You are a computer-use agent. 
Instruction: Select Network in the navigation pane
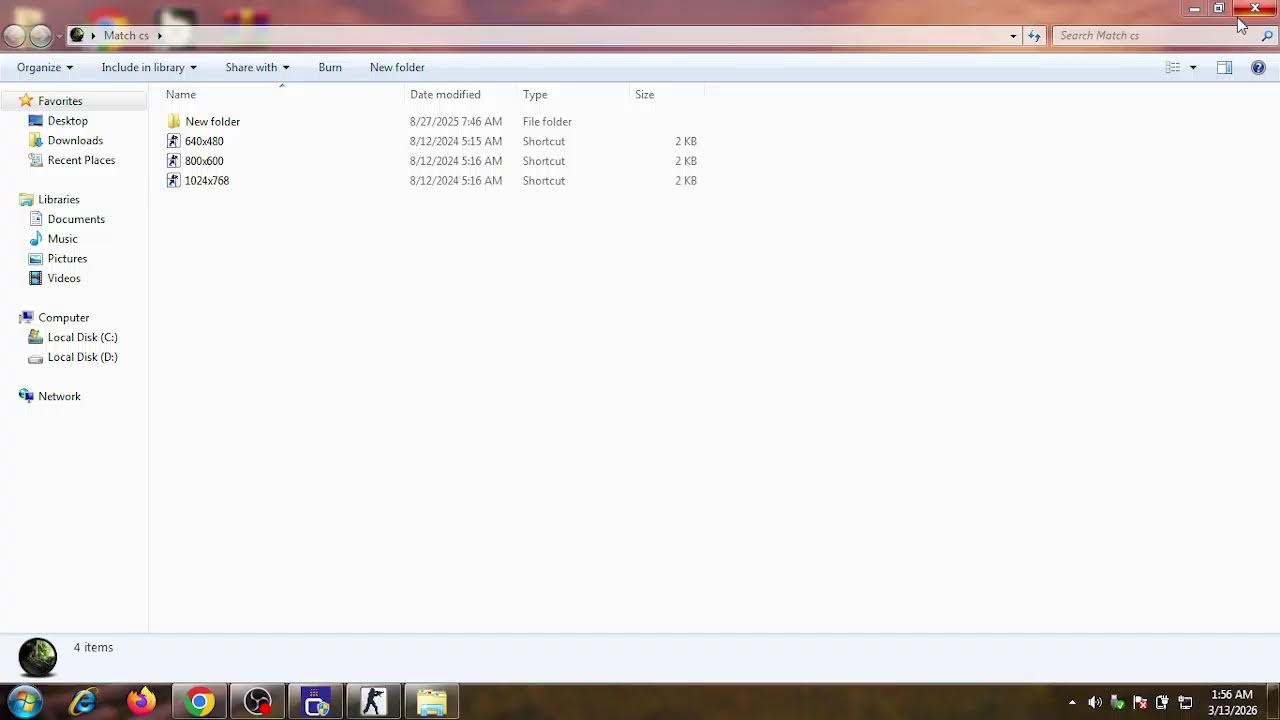click(59, 396)
